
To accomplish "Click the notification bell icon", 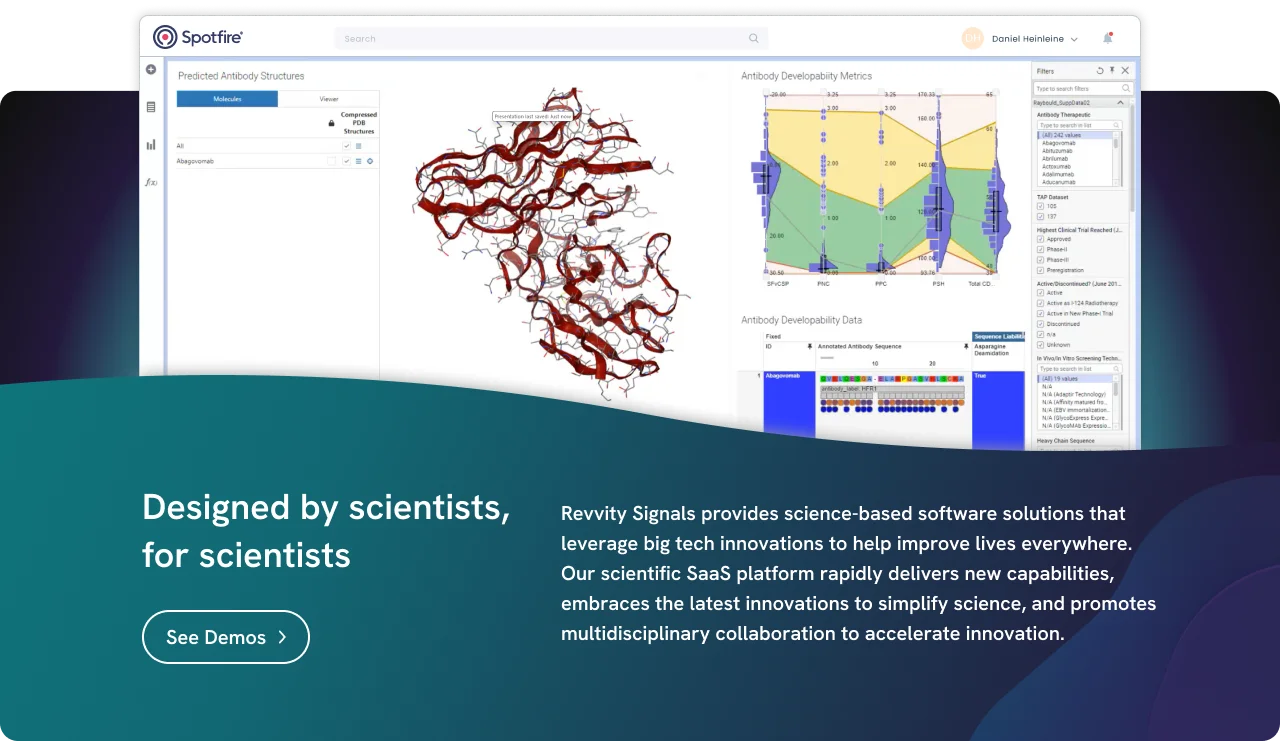I will 1108,38.
